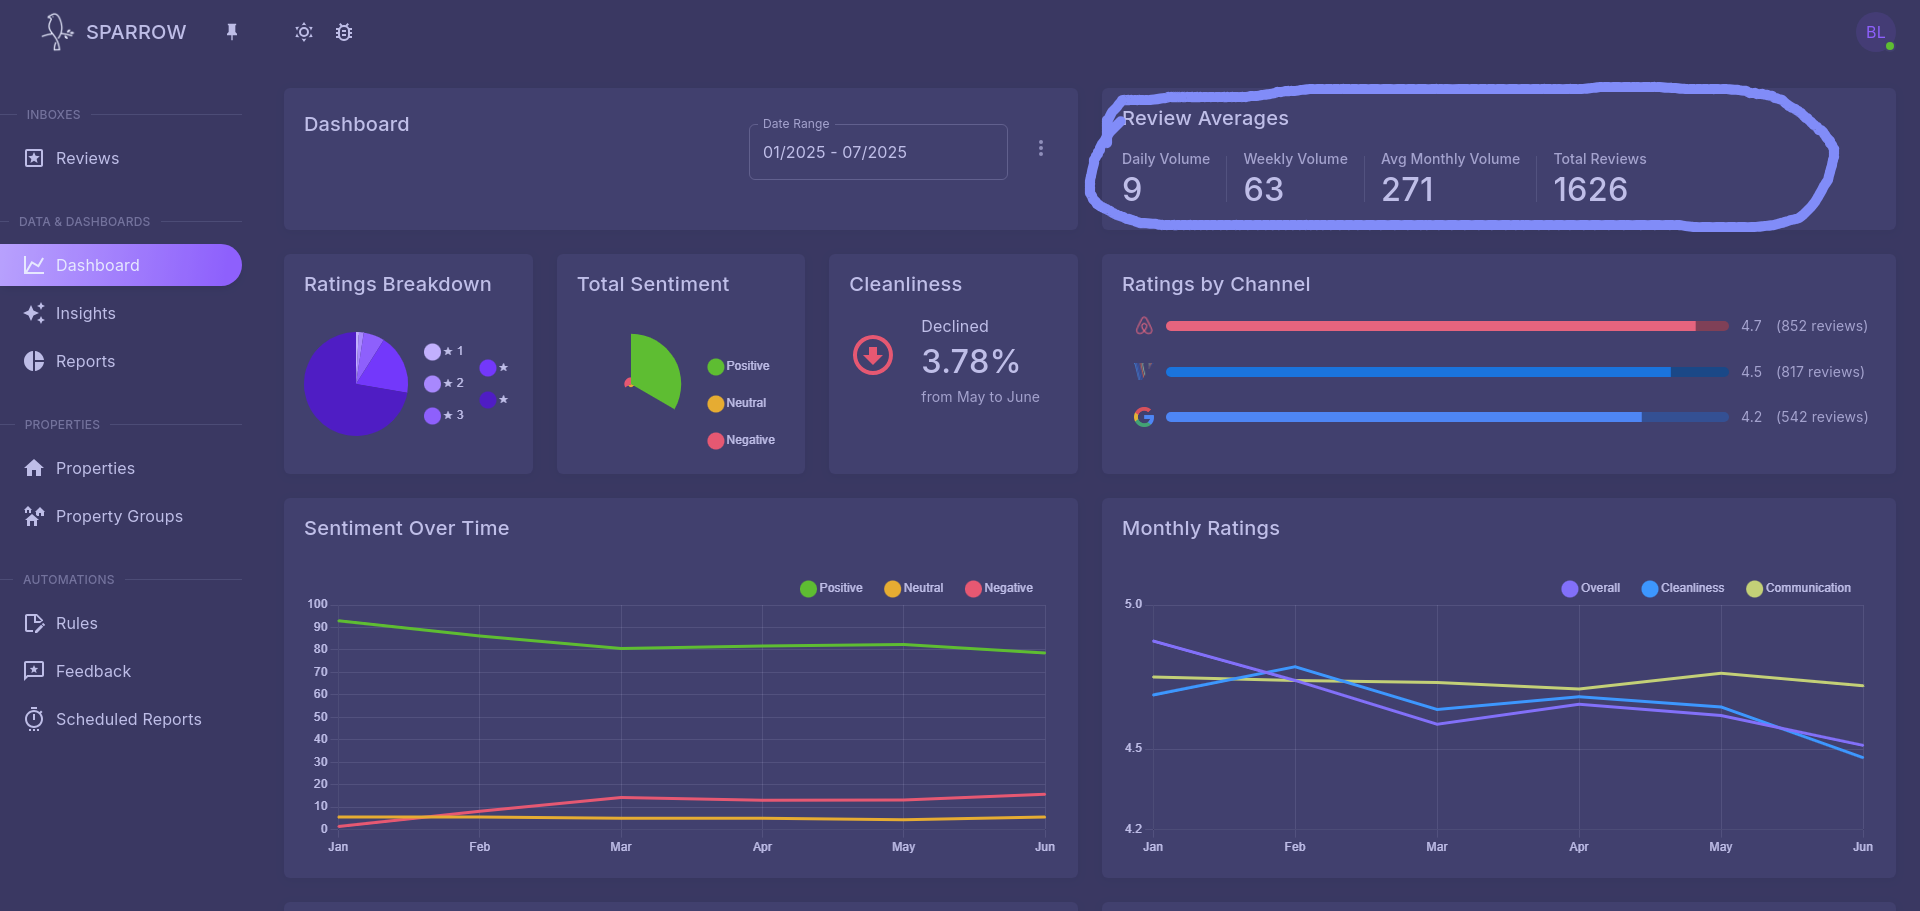The width and height of the screenshot is (1920, 911).
Task: Open Property Groups from sidebar
Action: coord(118,516)
